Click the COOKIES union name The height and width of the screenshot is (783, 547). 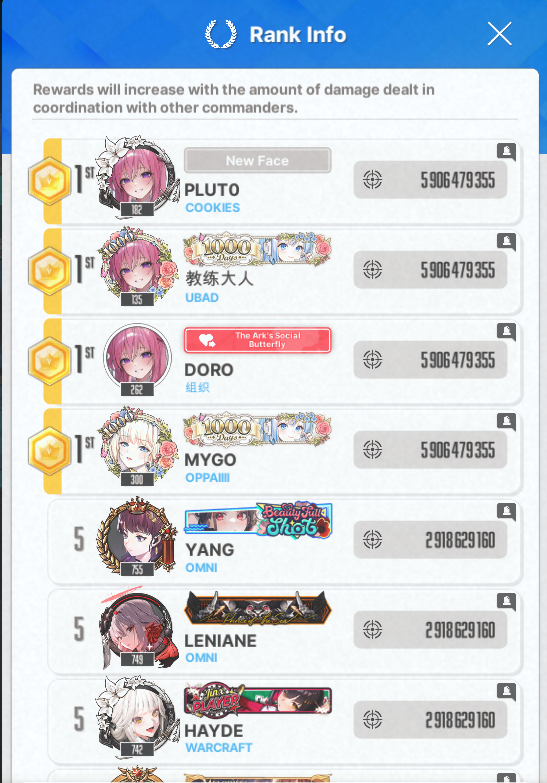(212, 208)
